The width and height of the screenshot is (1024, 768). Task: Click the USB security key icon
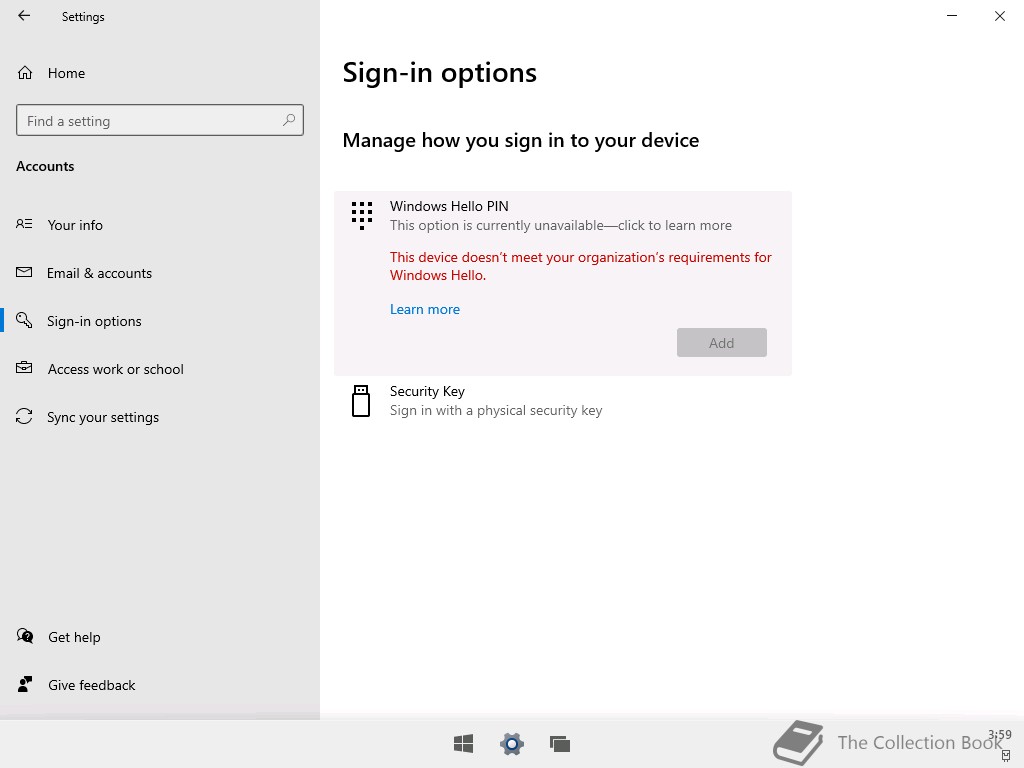(361, 400)
